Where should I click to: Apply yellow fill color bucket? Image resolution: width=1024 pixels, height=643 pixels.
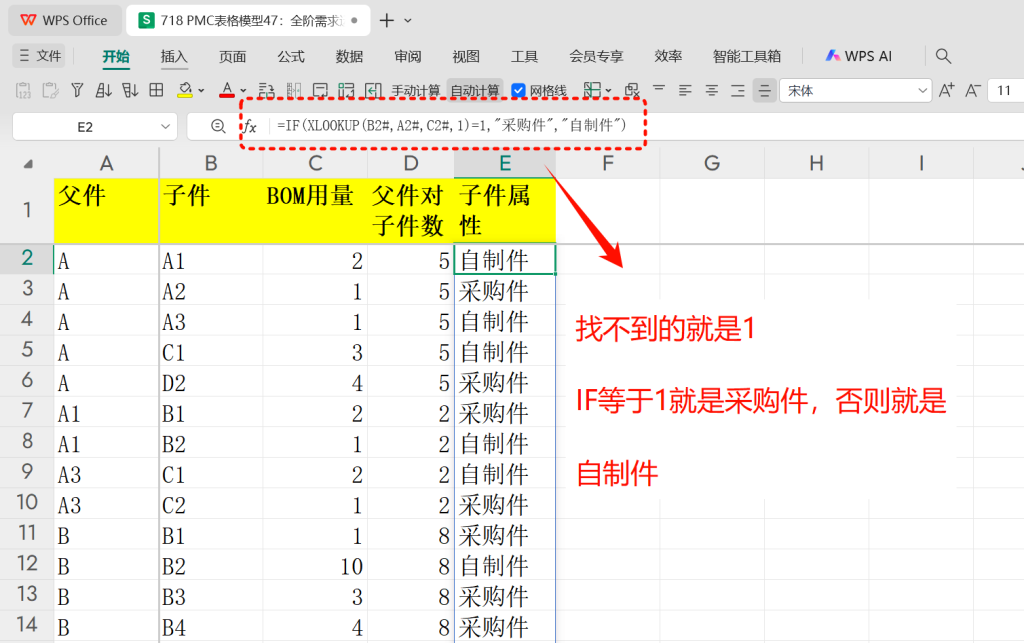click(x=185, y=90)
